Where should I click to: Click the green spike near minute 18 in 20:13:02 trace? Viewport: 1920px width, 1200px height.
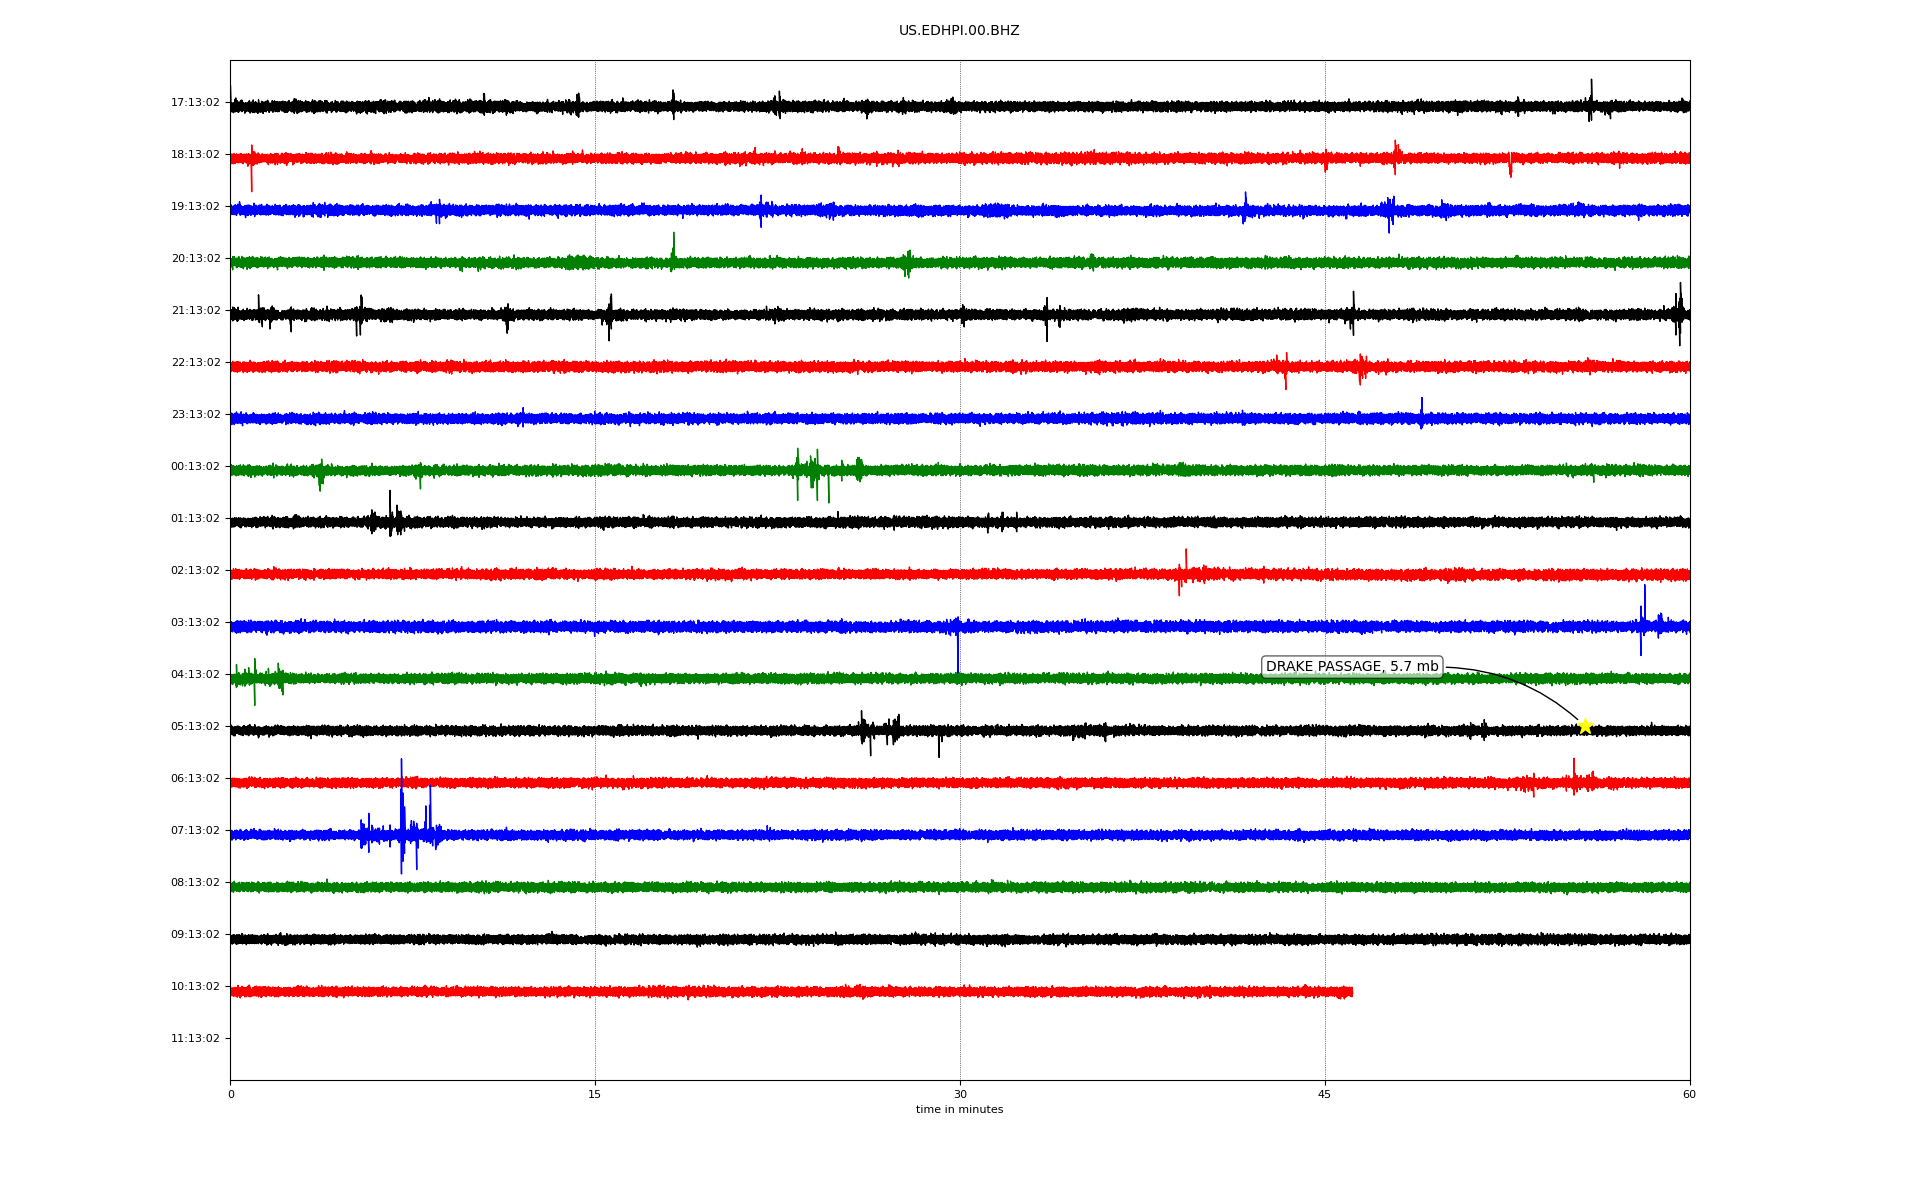click(x=674, y=251)
